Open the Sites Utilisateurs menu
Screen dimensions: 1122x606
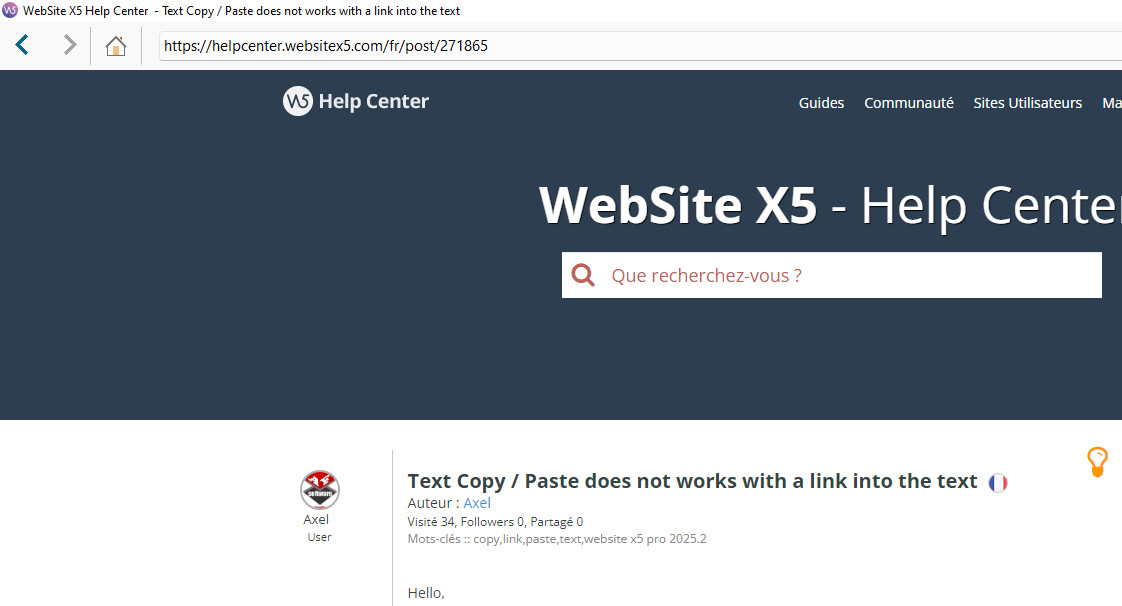pyautogui.click(x=1028, y=103)
